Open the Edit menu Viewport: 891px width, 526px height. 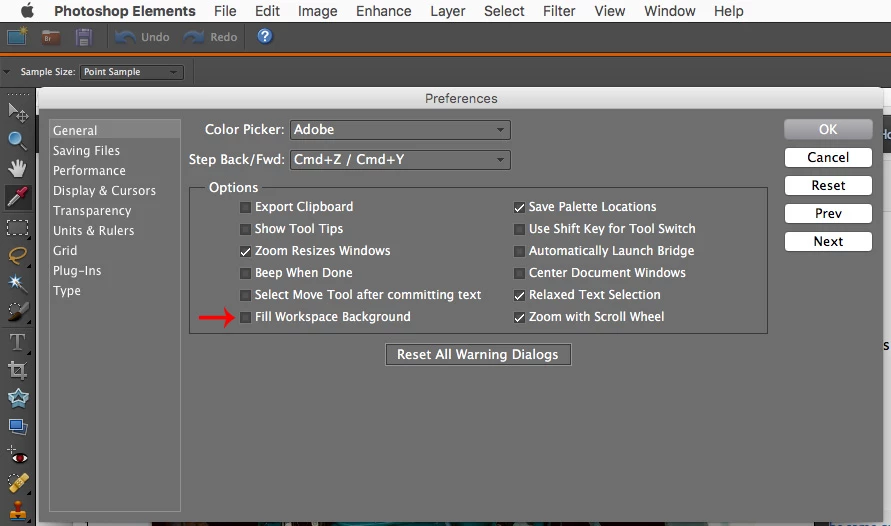point(267,11)
